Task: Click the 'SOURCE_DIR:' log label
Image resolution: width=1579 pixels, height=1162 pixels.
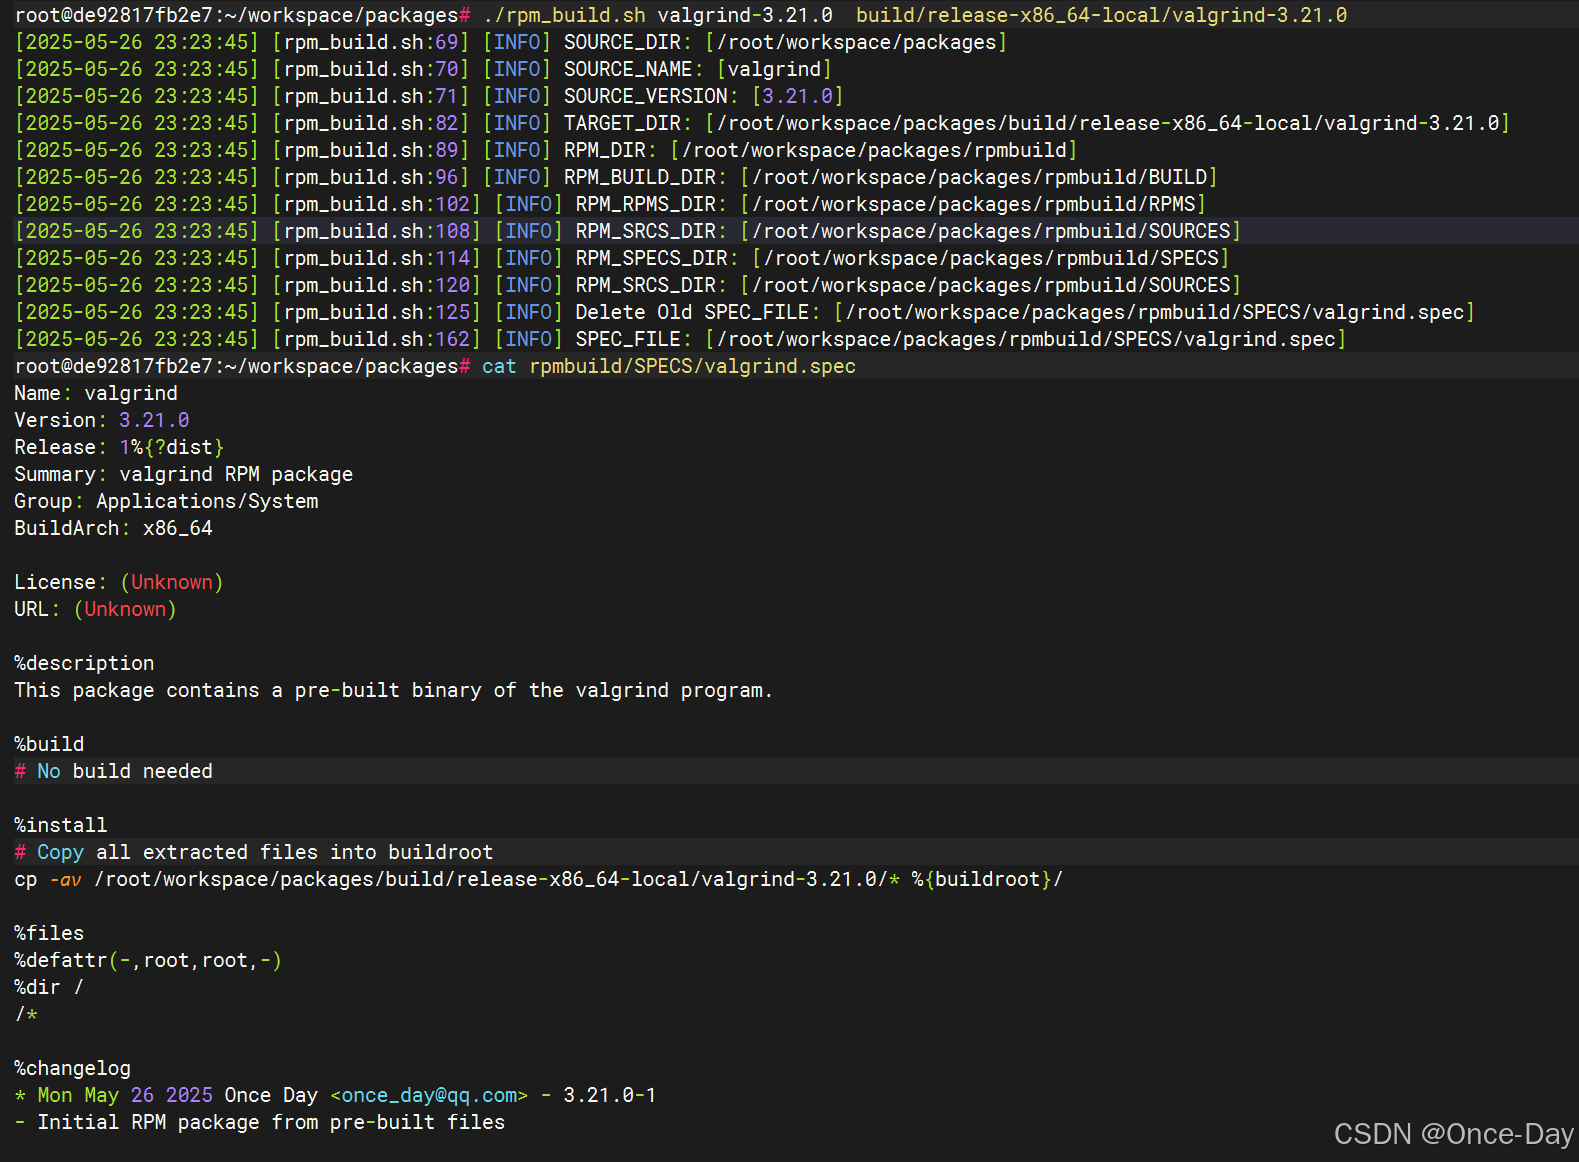Action: click(628, 42)
